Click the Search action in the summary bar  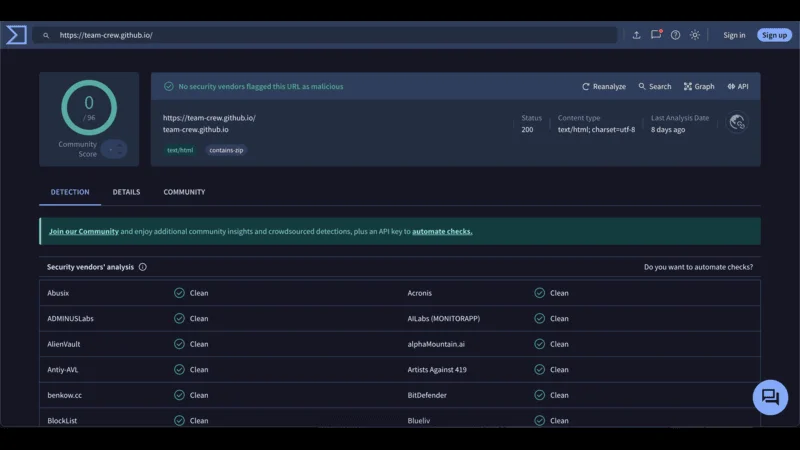(x=655, y=87)
